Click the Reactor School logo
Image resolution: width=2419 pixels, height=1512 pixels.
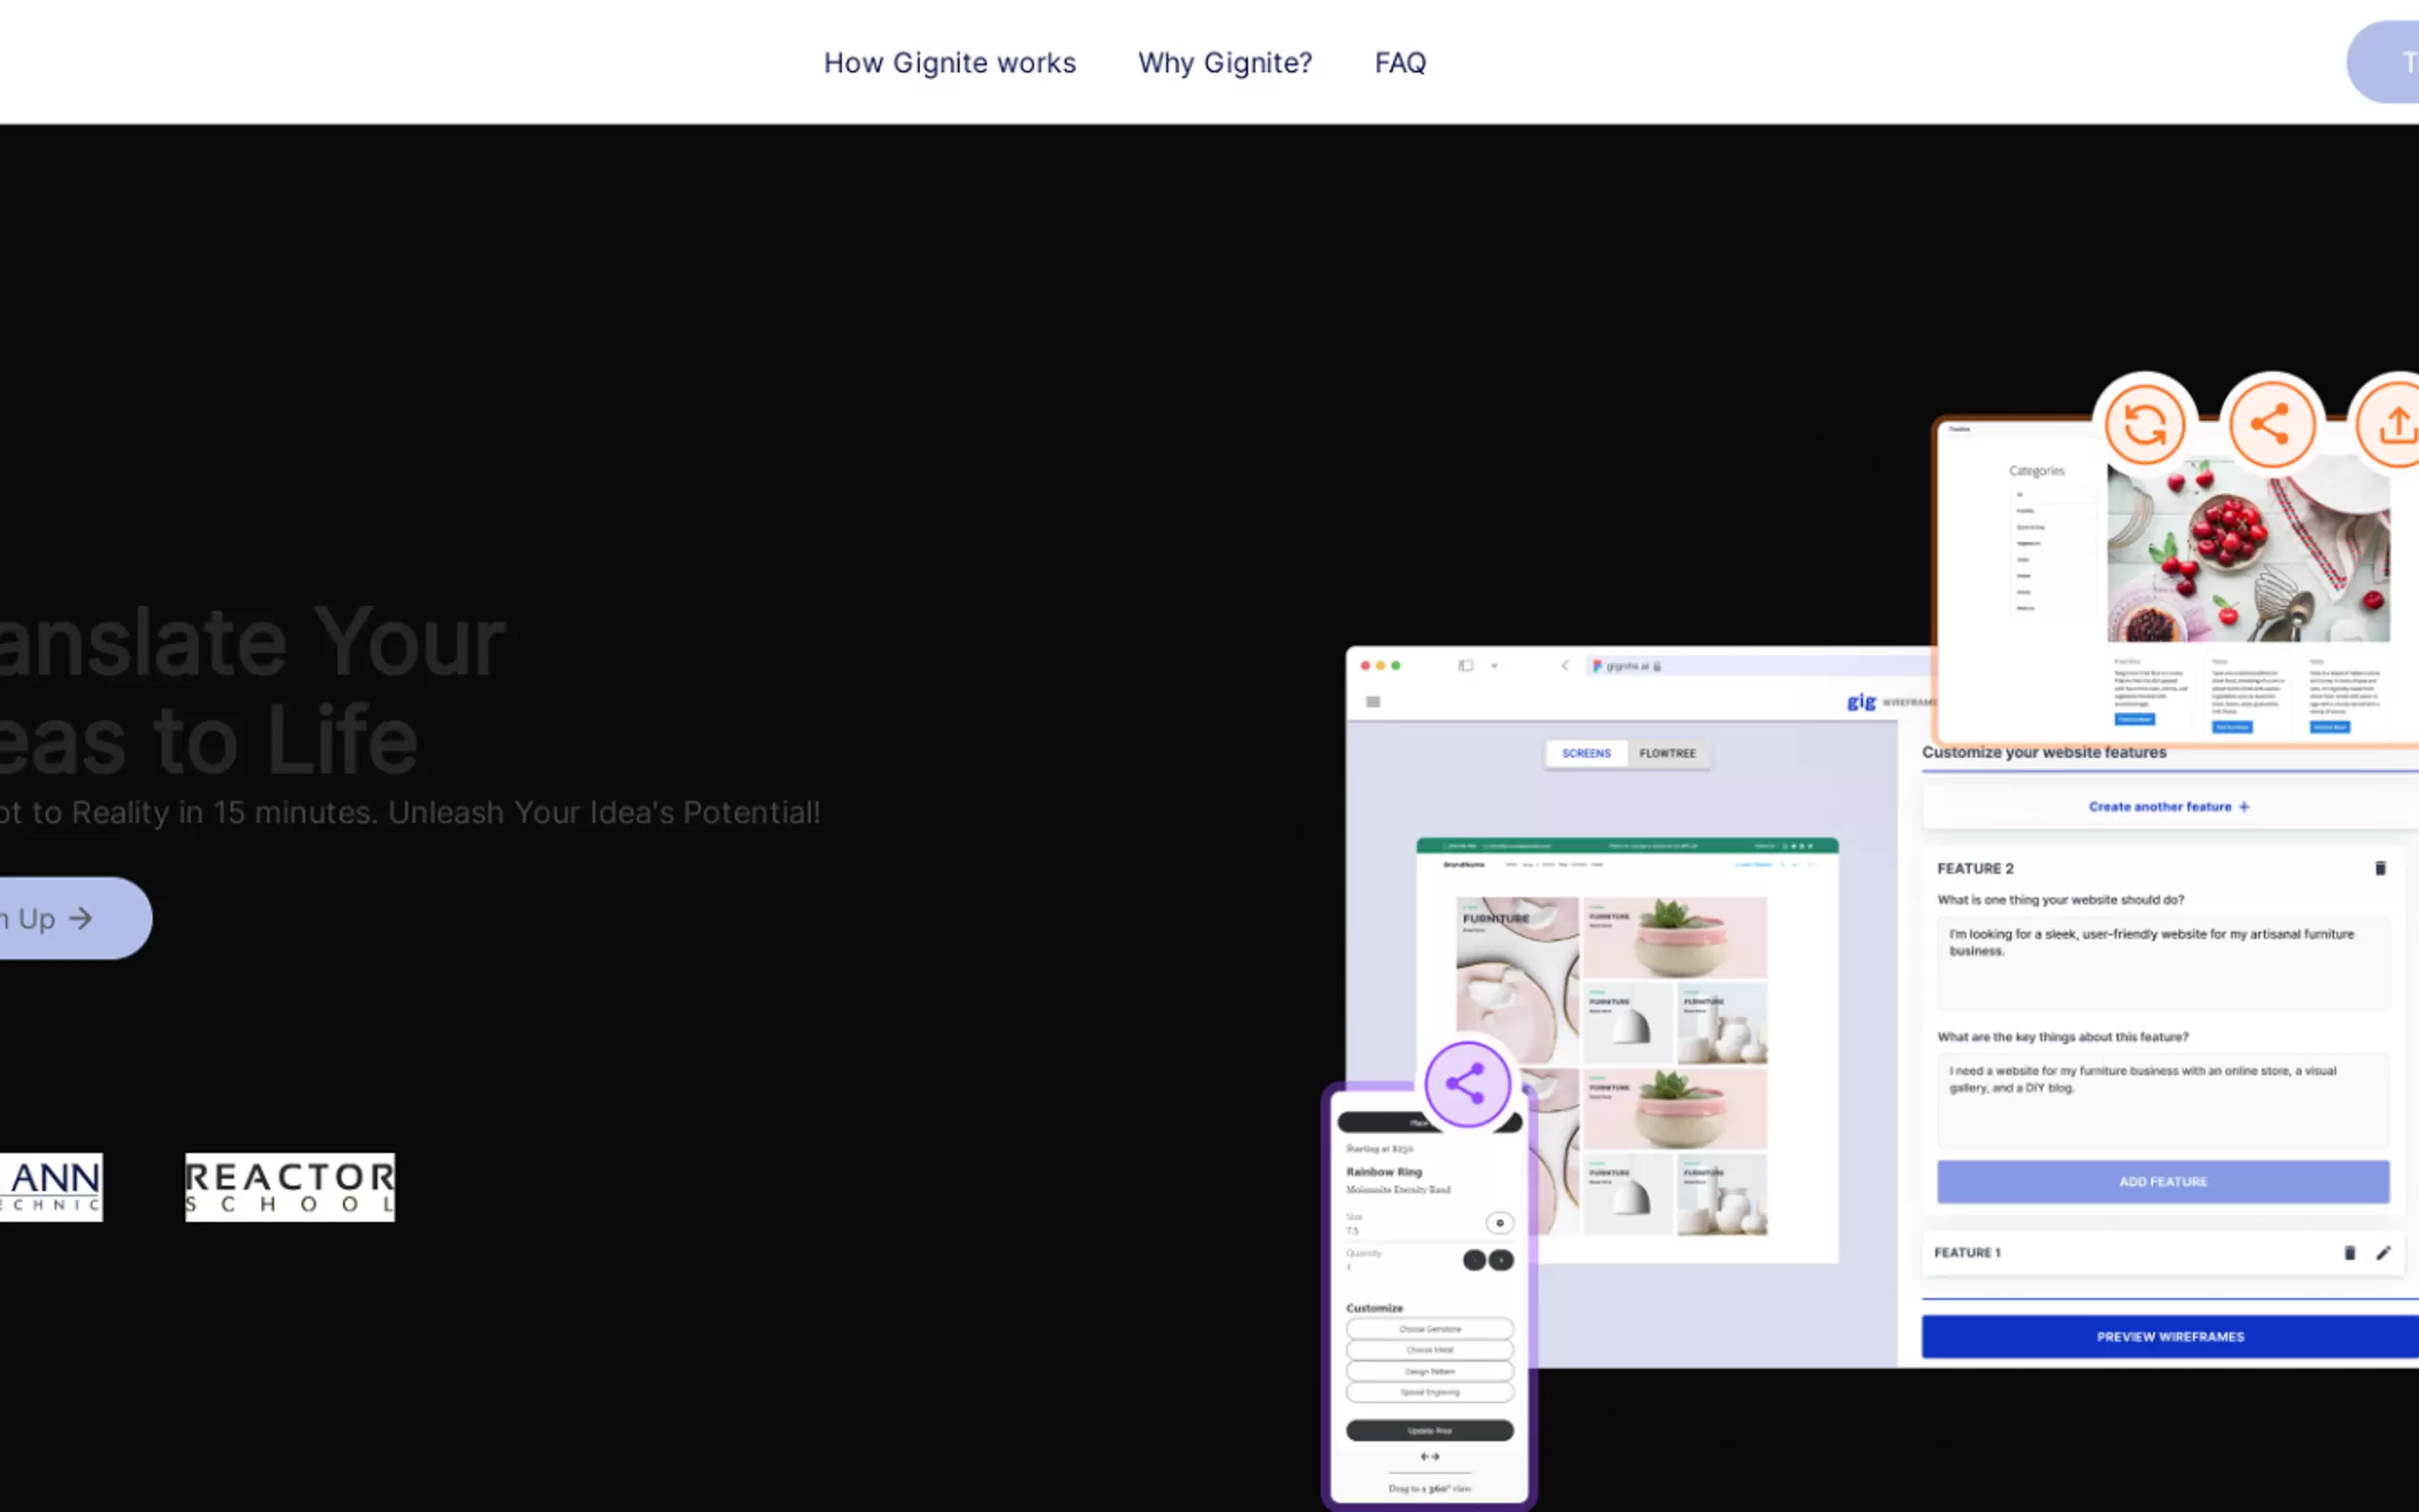tap(290, 1188)
